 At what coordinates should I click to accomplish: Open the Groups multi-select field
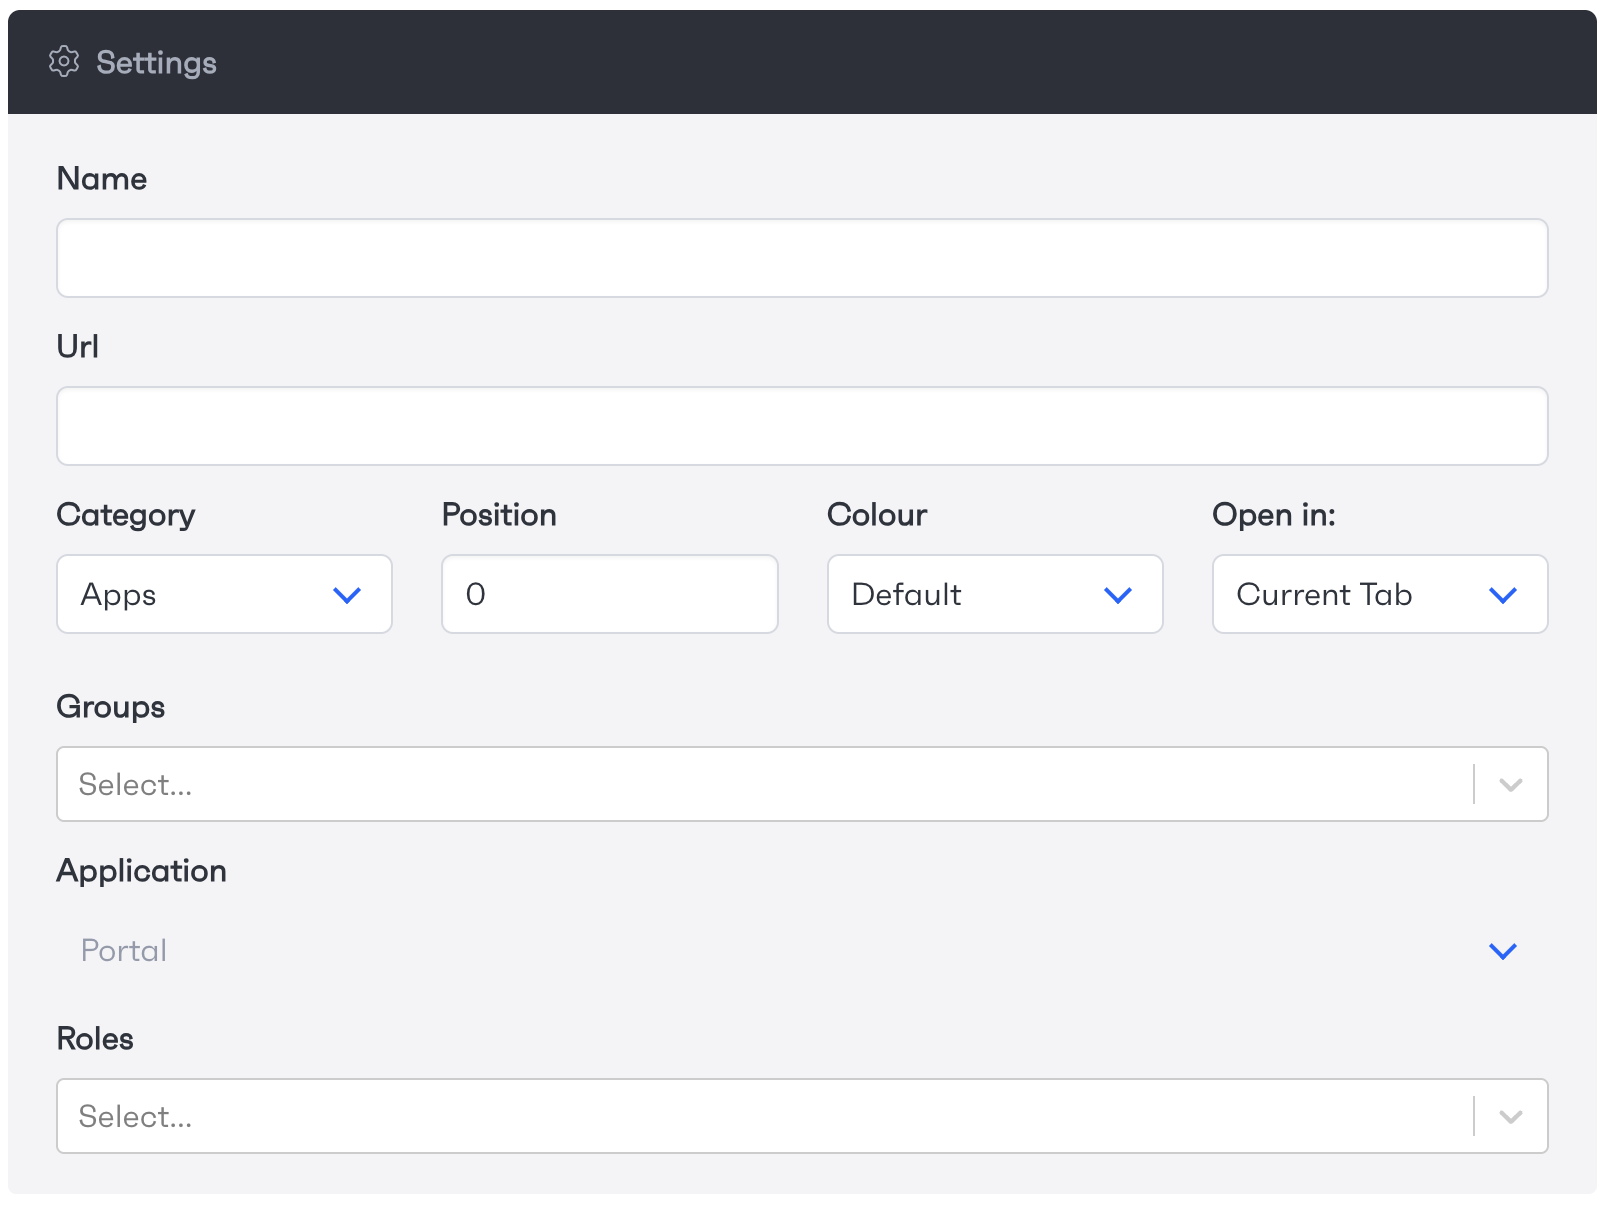click(802, 784)
